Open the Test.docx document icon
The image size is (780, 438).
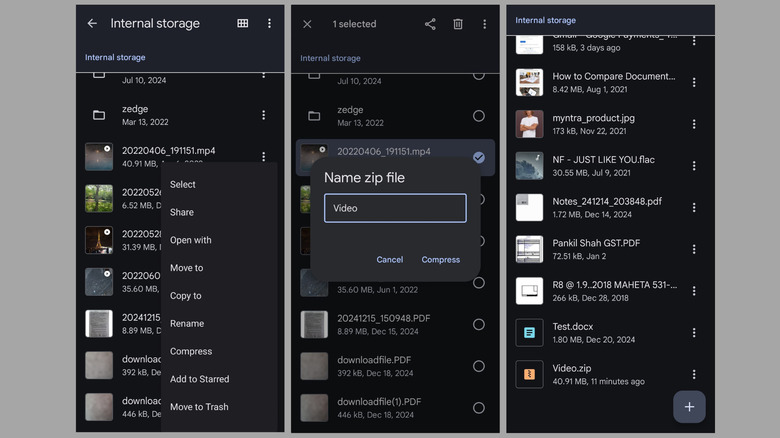coord(529,332)
